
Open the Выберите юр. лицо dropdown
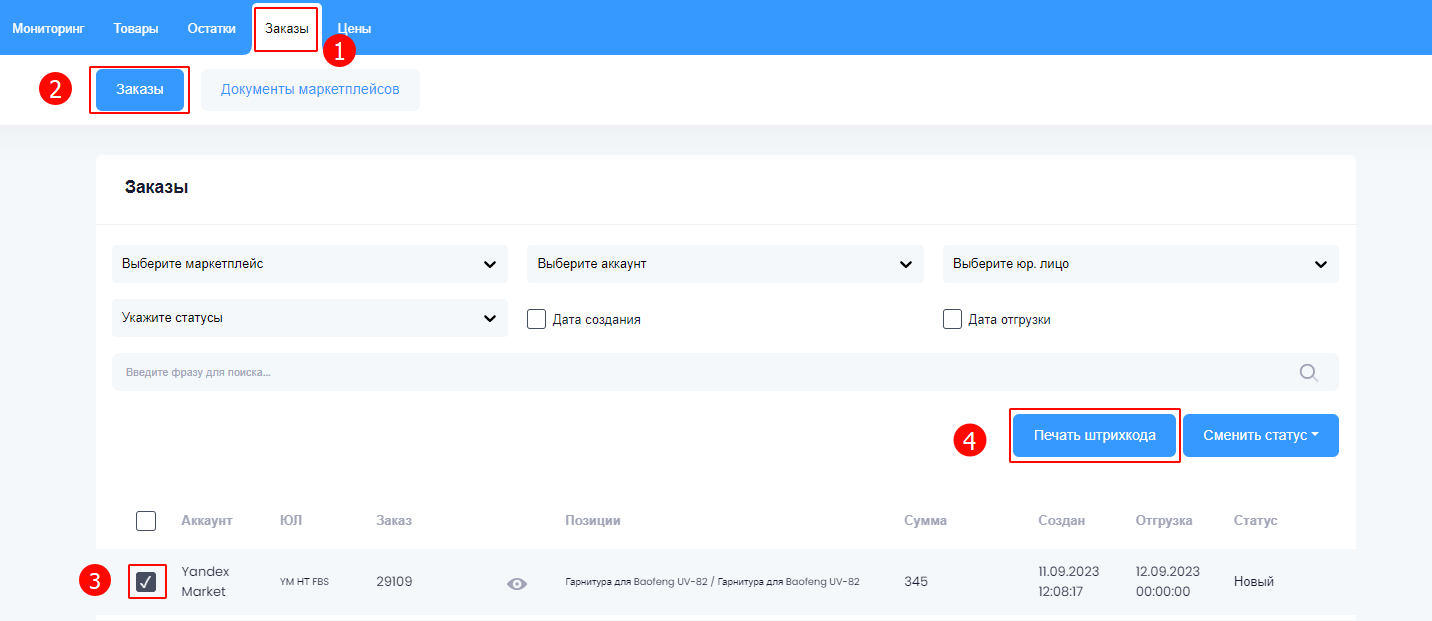point(1140,264)
